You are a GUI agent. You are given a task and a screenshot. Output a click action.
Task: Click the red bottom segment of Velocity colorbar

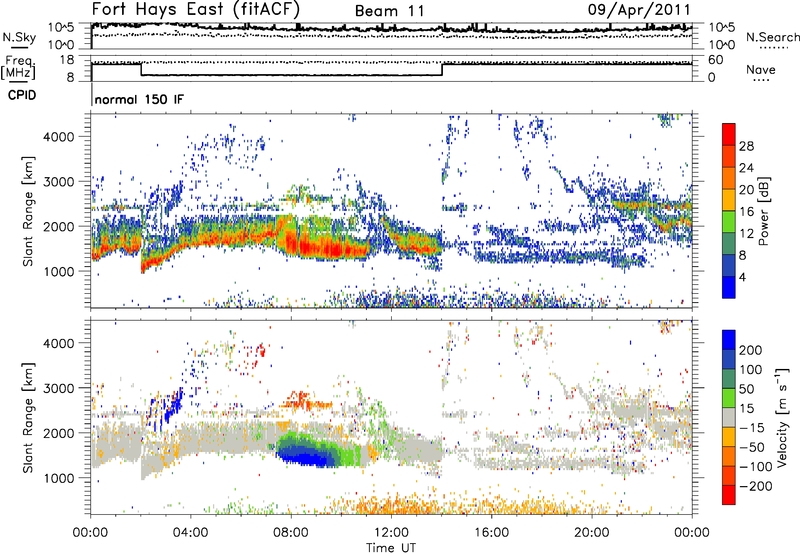[729, 495]
